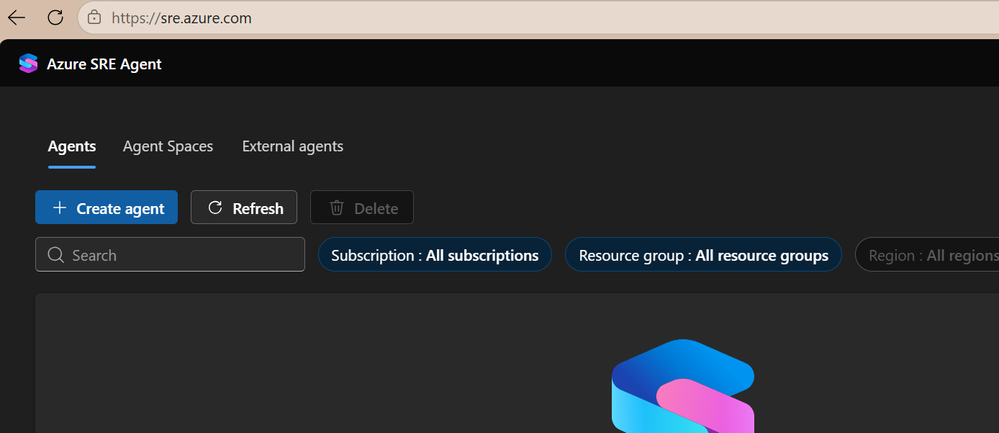This screenshot has width=999, height=433.
Task: Select the address bar URL sre.azure.com
Action: (x=182, y=18)
